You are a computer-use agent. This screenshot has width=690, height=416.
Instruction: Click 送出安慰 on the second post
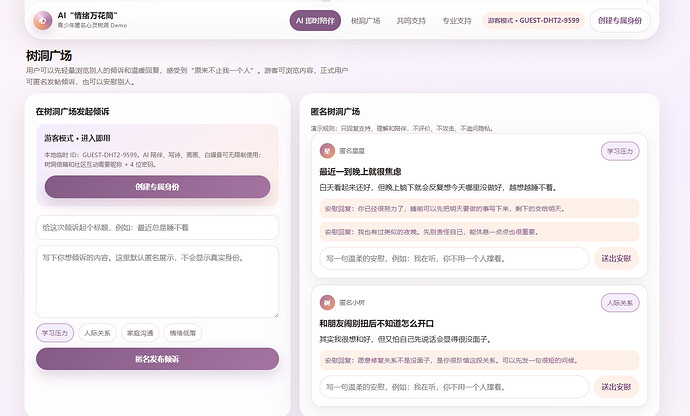click(616, 387)
